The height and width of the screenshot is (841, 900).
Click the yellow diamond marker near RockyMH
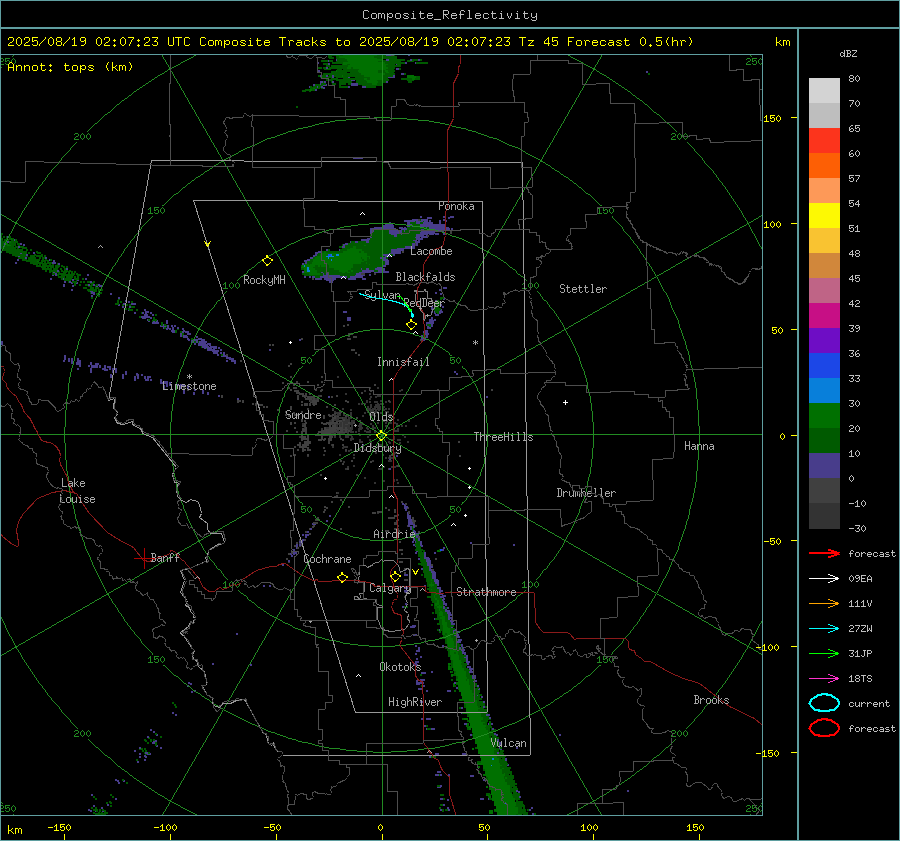267,261
